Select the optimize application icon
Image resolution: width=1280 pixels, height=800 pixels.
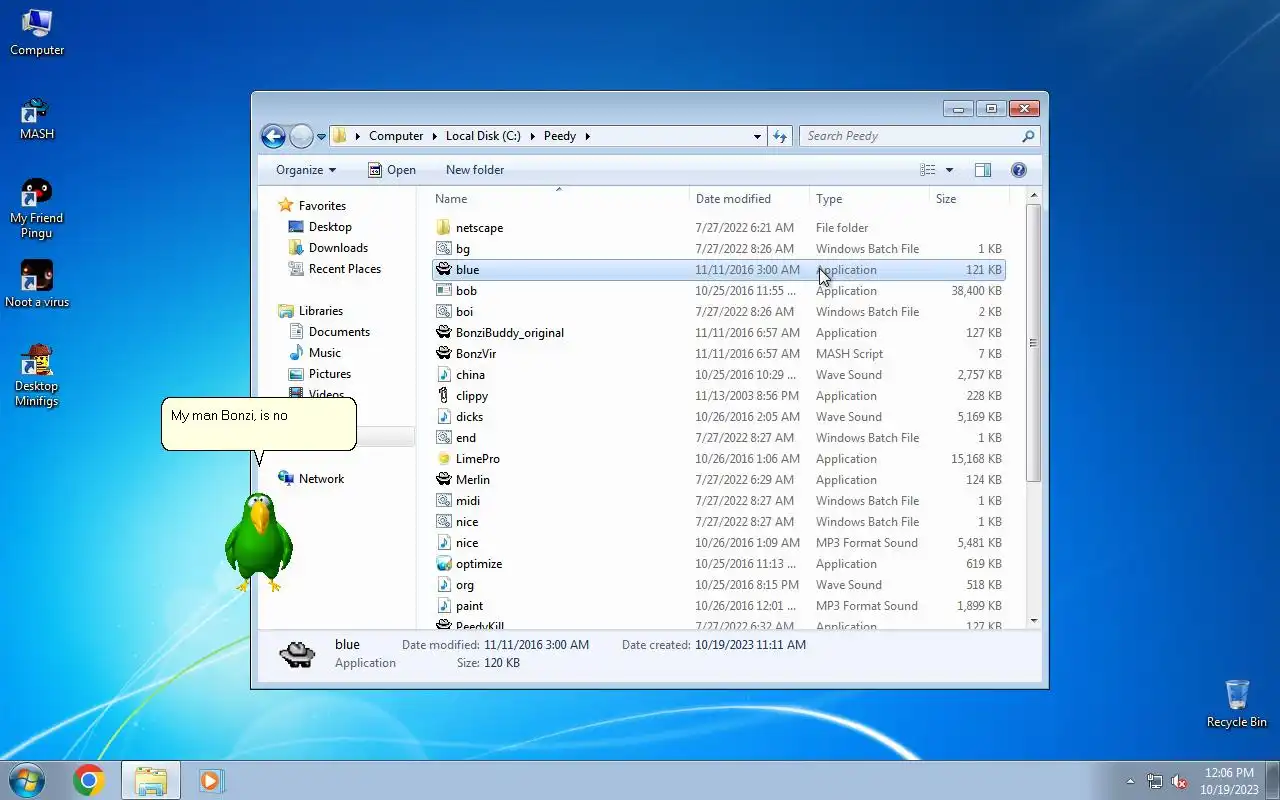click(444, 564)
